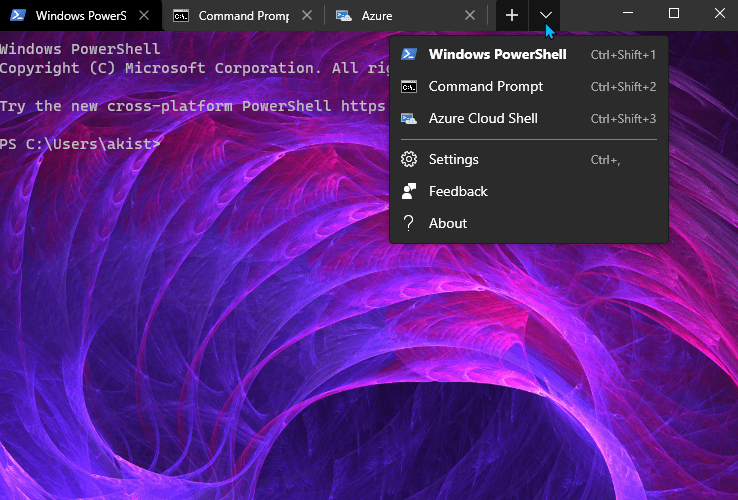738x500 pixels.
Task: Switch to the Azure tab
Action: click(406, 16)
